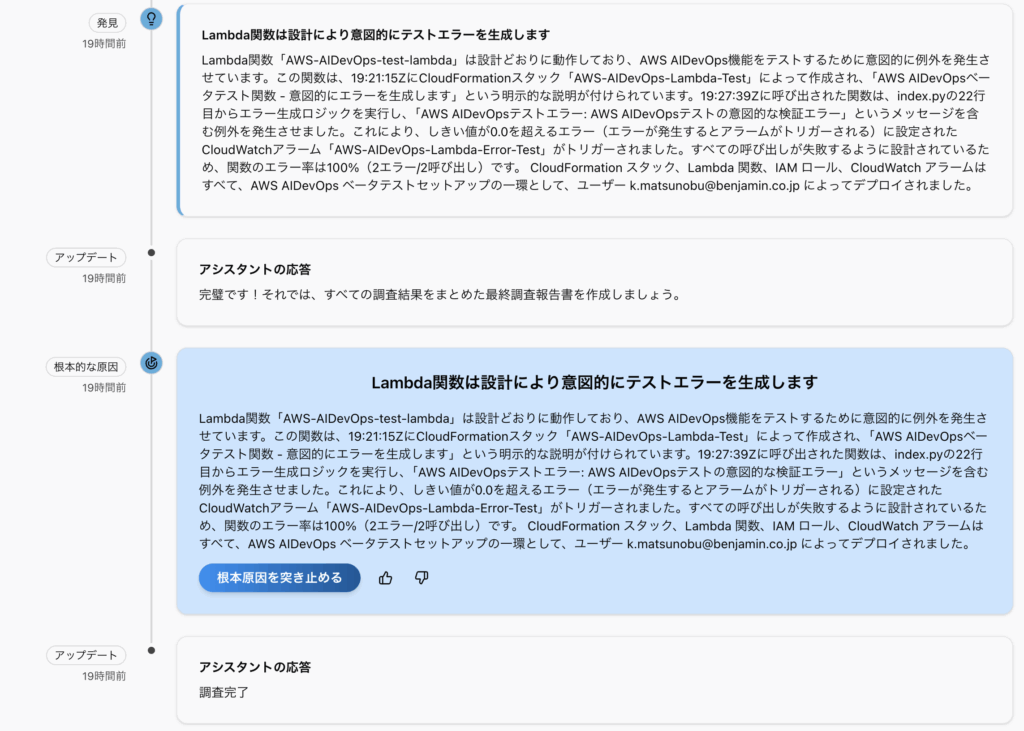The image size is (1024, 731).
Task: Open the finding card's bold title
Action: tap(375, 35)
